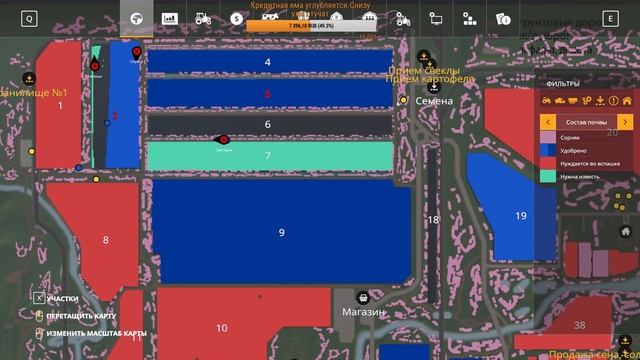Select the shop basket icon above 'Магазин'

point(363,298)
